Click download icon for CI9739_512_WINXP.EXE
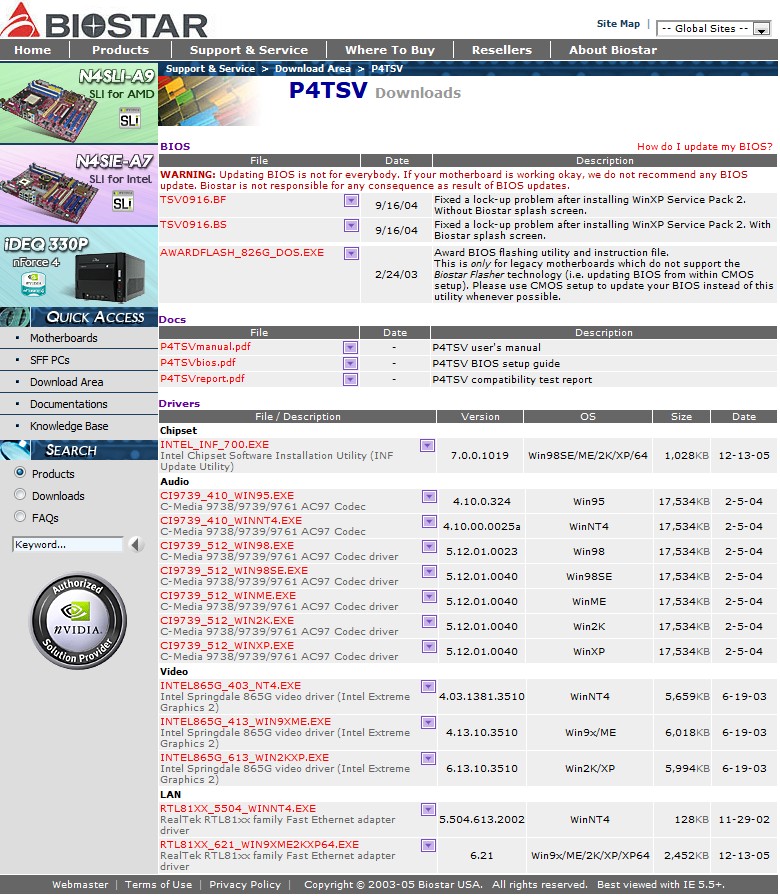Image resolution: width=780 pixels, height=896 pixels. click(x=429, y=647)
